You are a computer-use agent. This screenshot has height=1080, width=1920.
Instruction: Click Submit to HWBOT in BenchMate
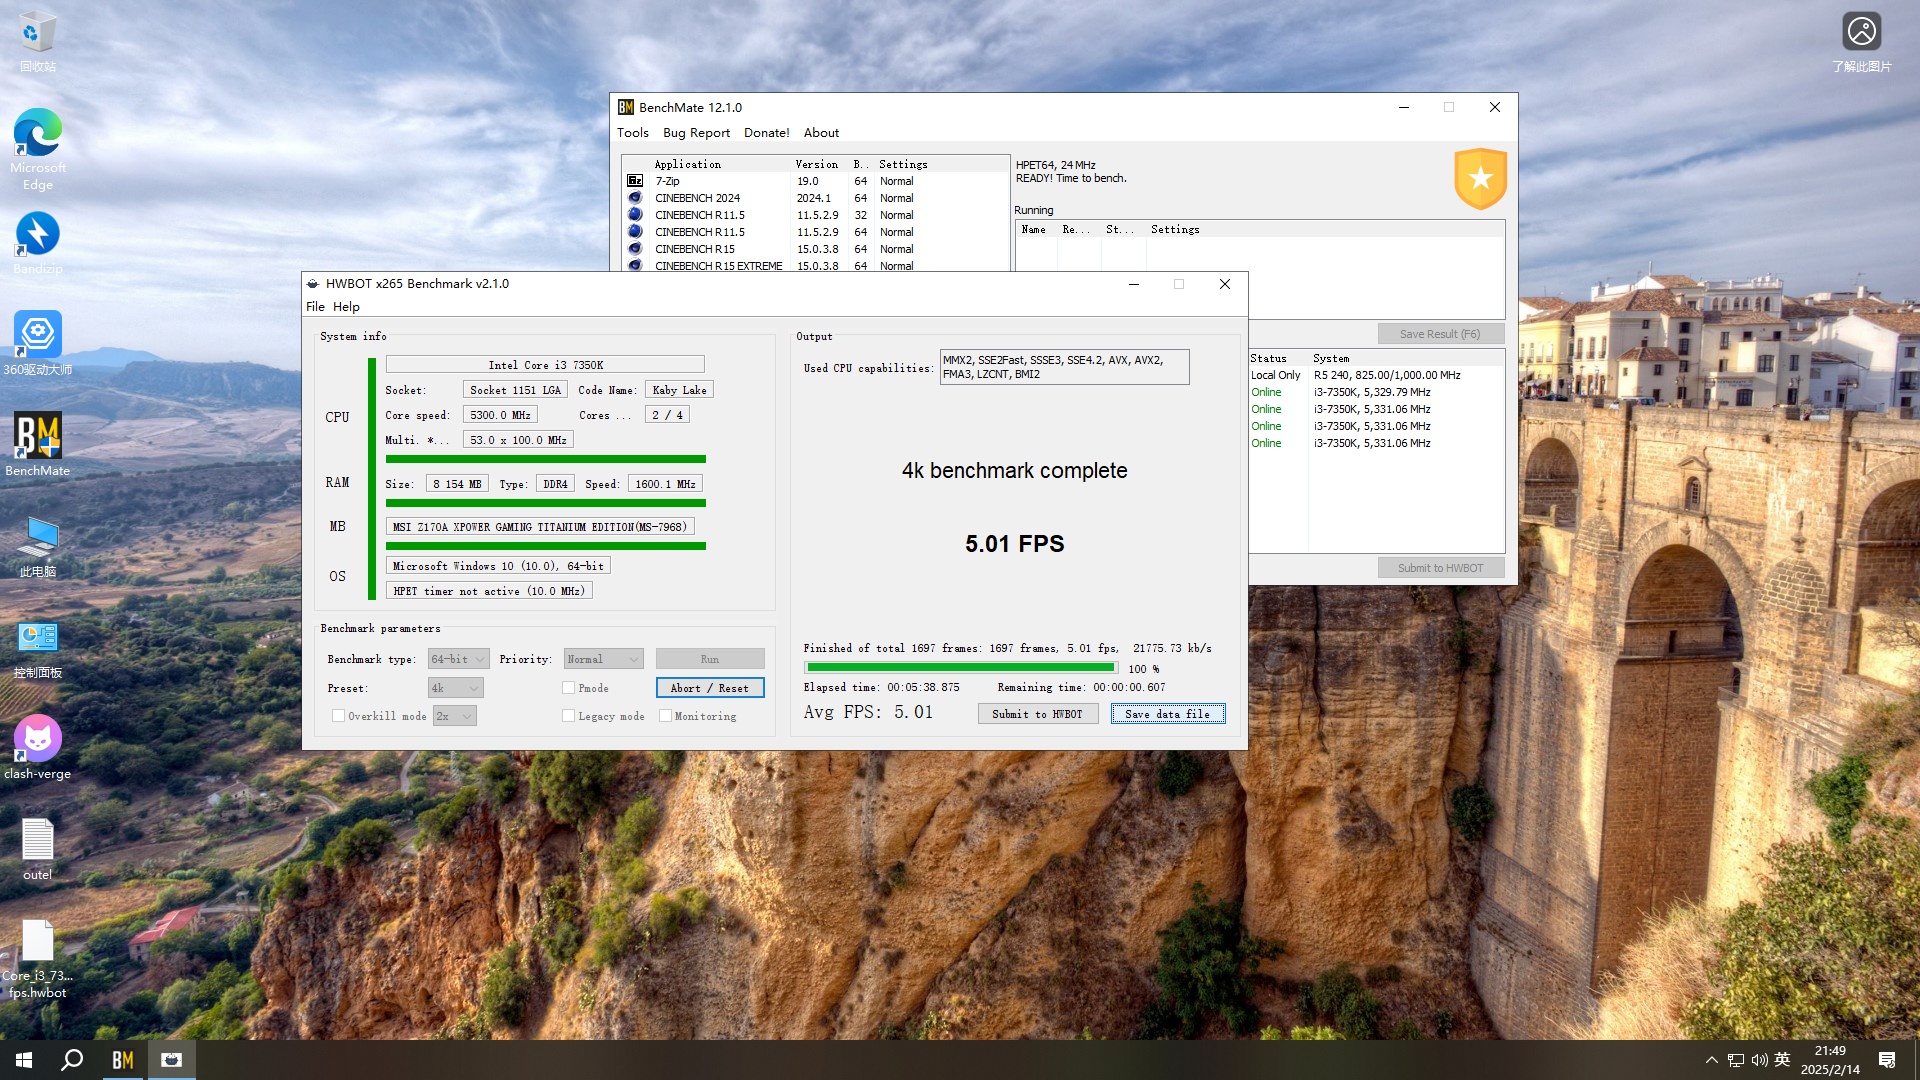(1440, 568)
